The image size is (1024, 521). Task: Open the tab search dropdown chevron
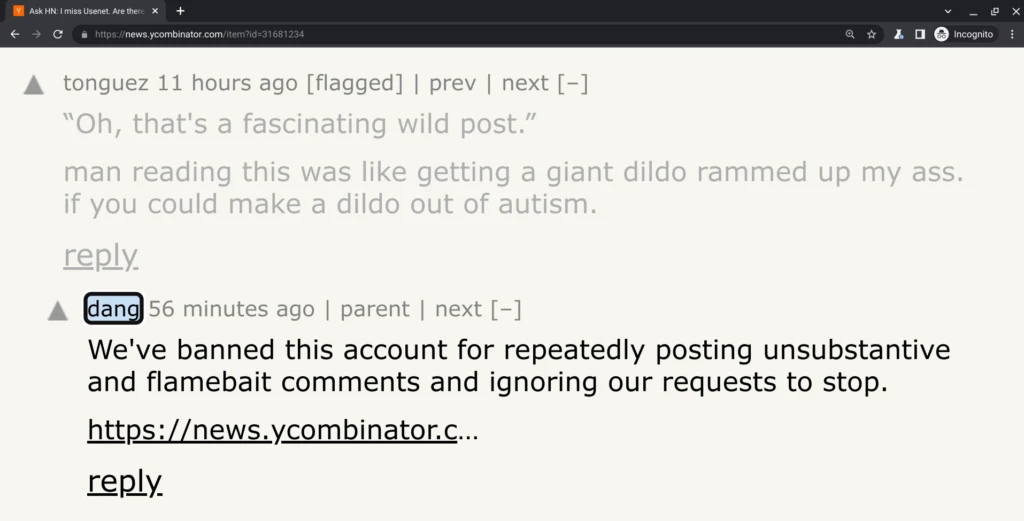(948, 11)
